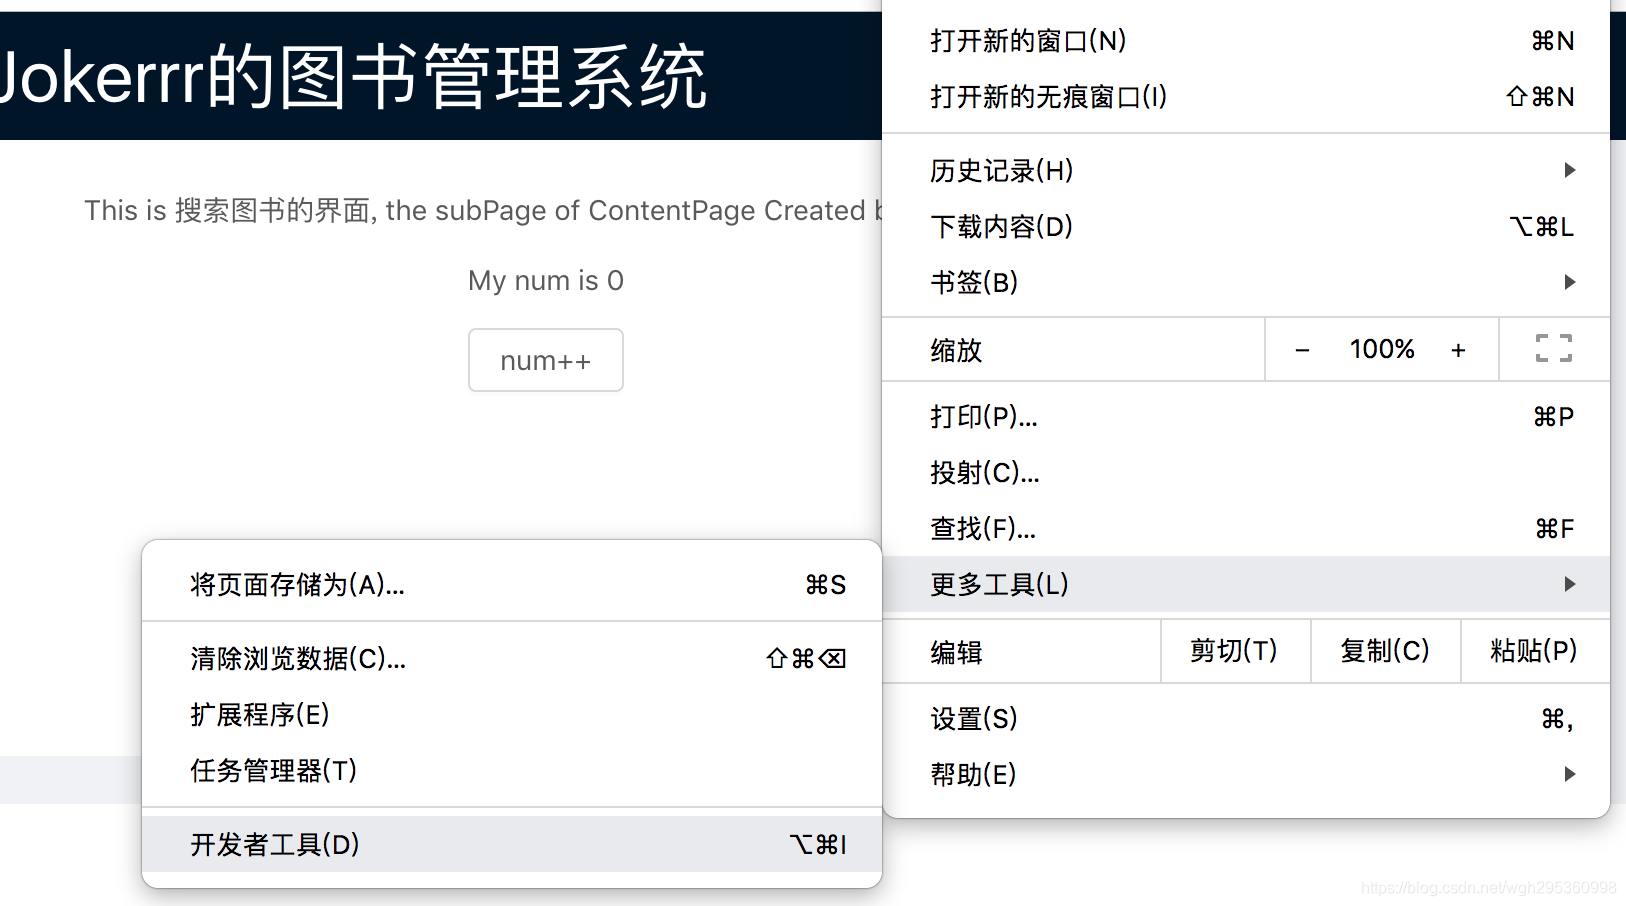Select 清除浏览数据(C)... in submenu

pos(512,659)
